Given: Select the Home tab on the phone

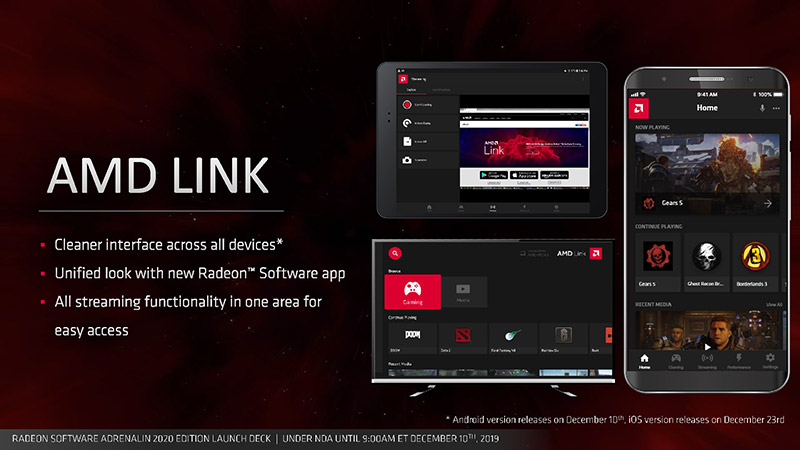Looking at the screenshot, I should point(644,361).
